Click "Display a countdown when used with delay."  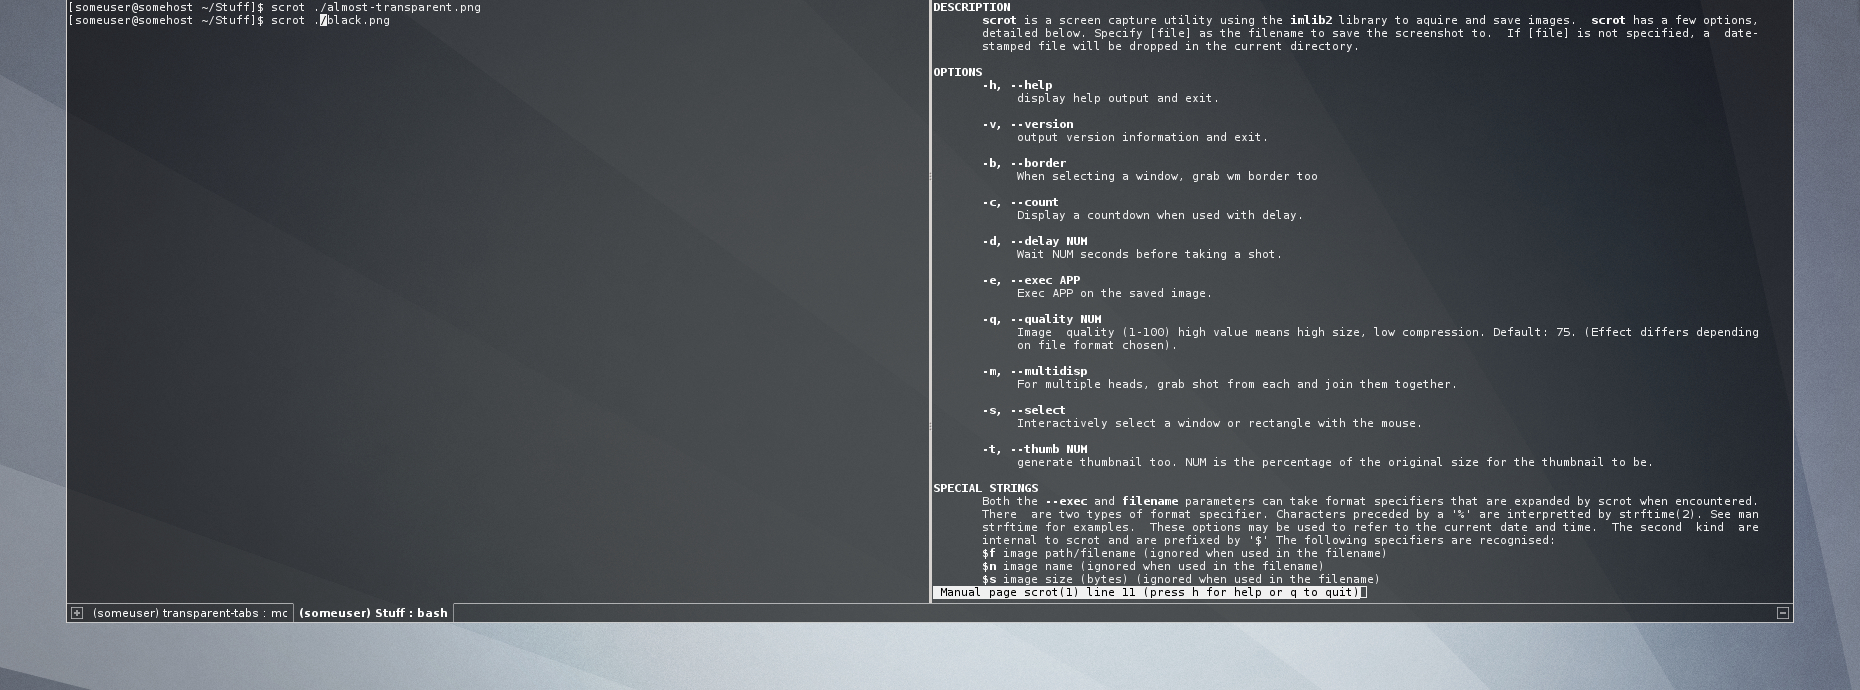pyautogui.click(x=1160, y=215)
